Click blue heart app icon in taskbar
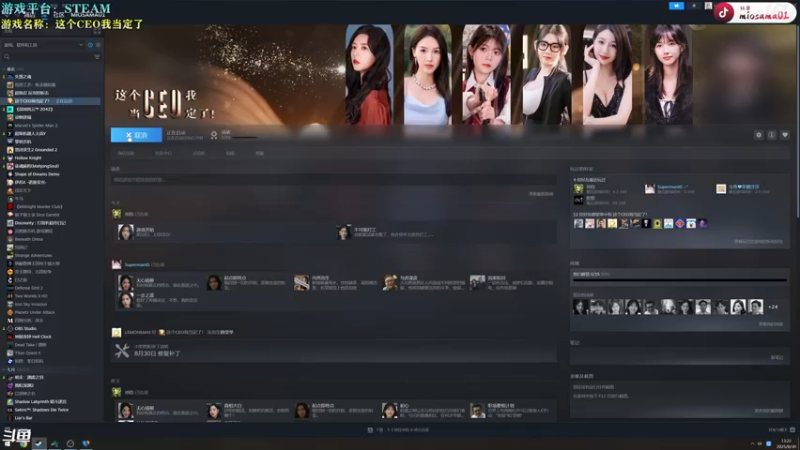The height and width of the screenshot is (450, 800). pyautogui.click(x=86, y=443)
